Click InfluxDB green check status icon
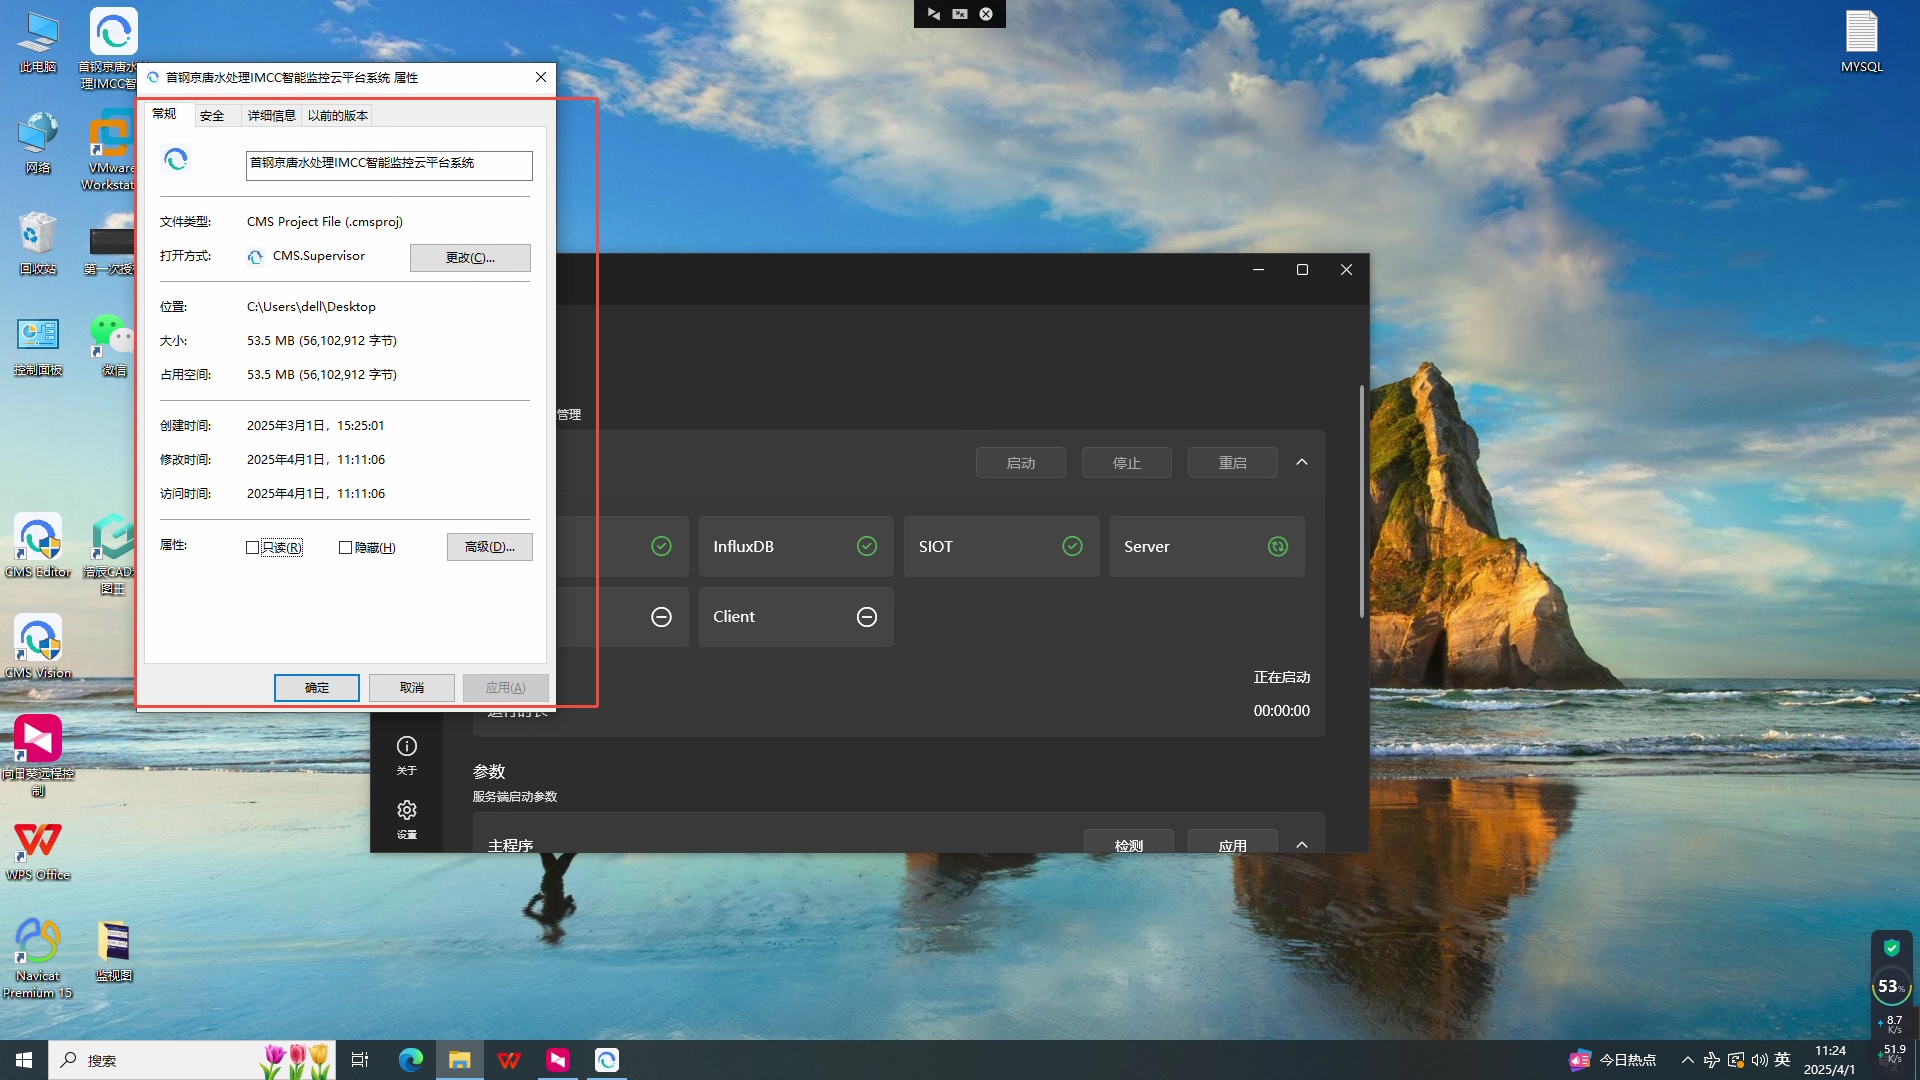The image size is (1920, 1080). tap(867, 546)
